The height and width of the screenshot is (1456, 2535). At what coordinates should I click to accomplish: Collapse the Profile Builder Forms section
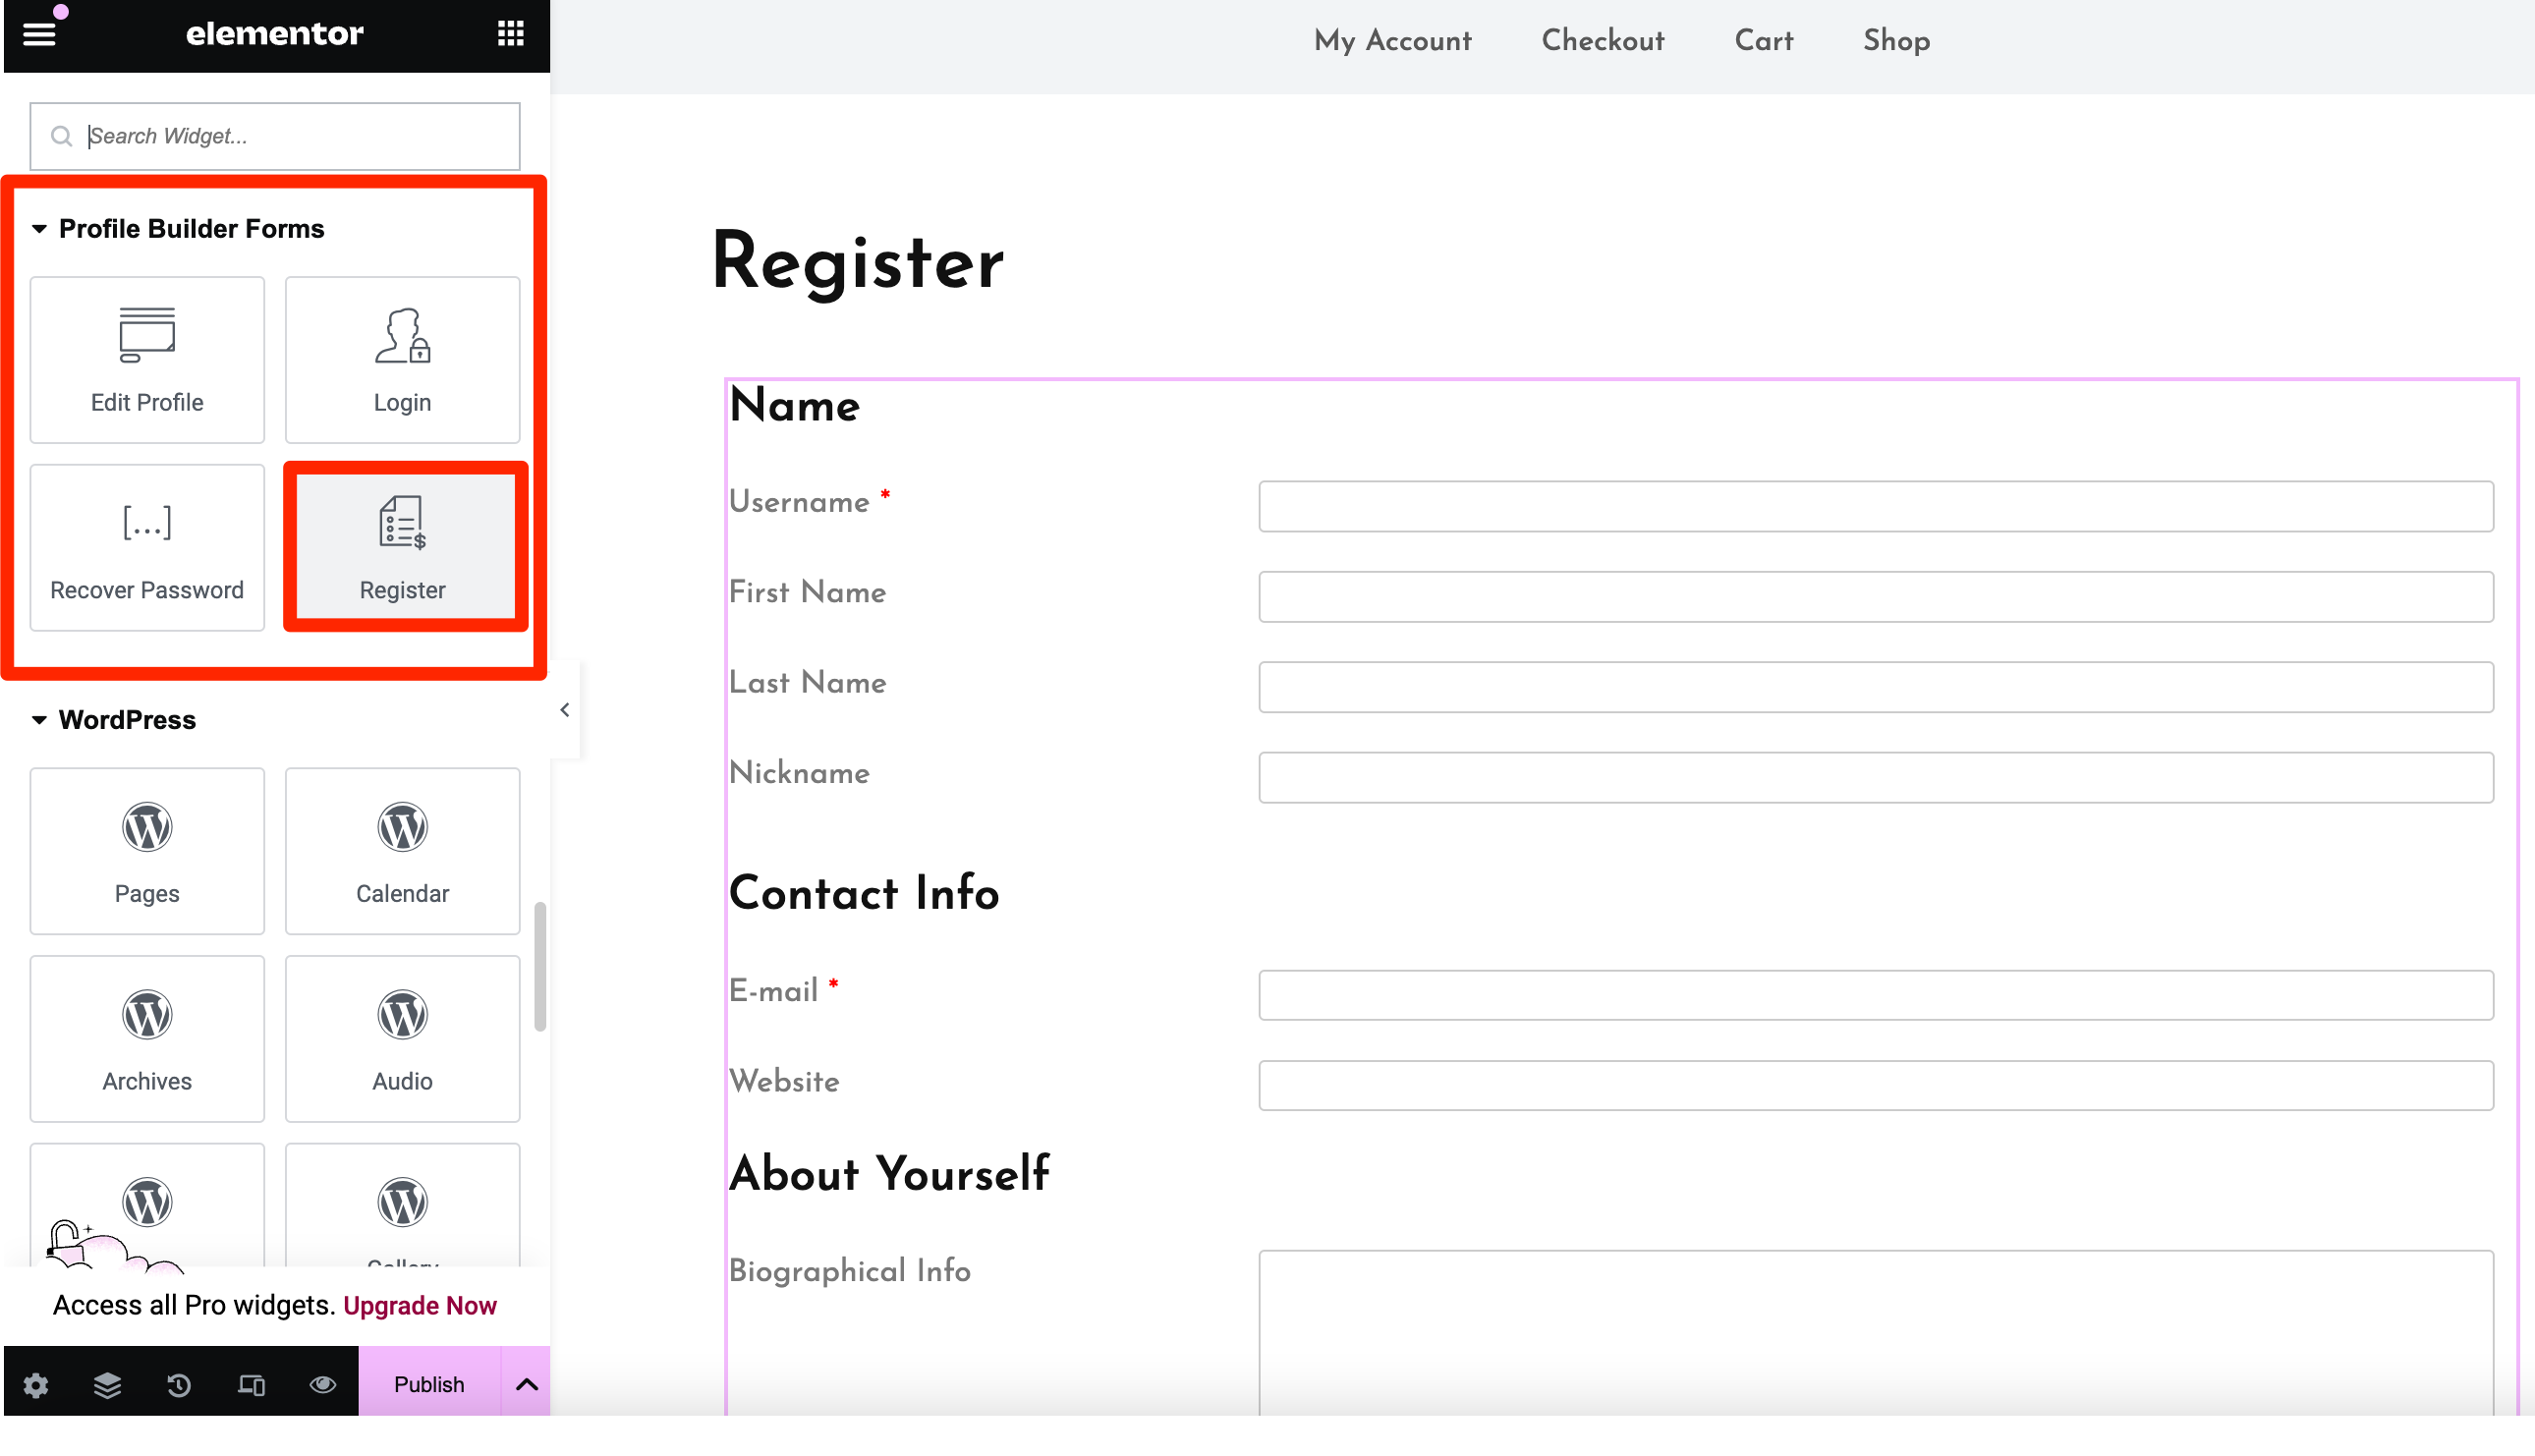coord(39,229)
